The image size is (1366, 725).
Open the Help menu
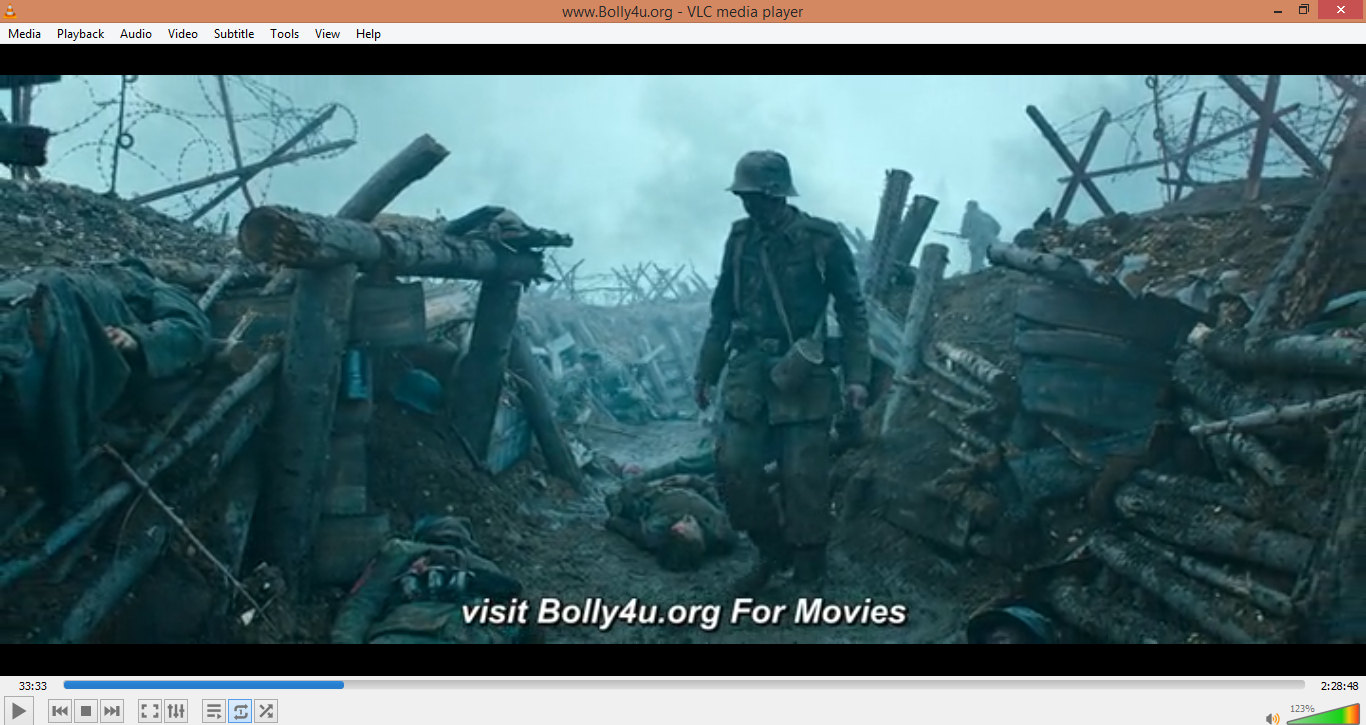click(x=369, y=34)
